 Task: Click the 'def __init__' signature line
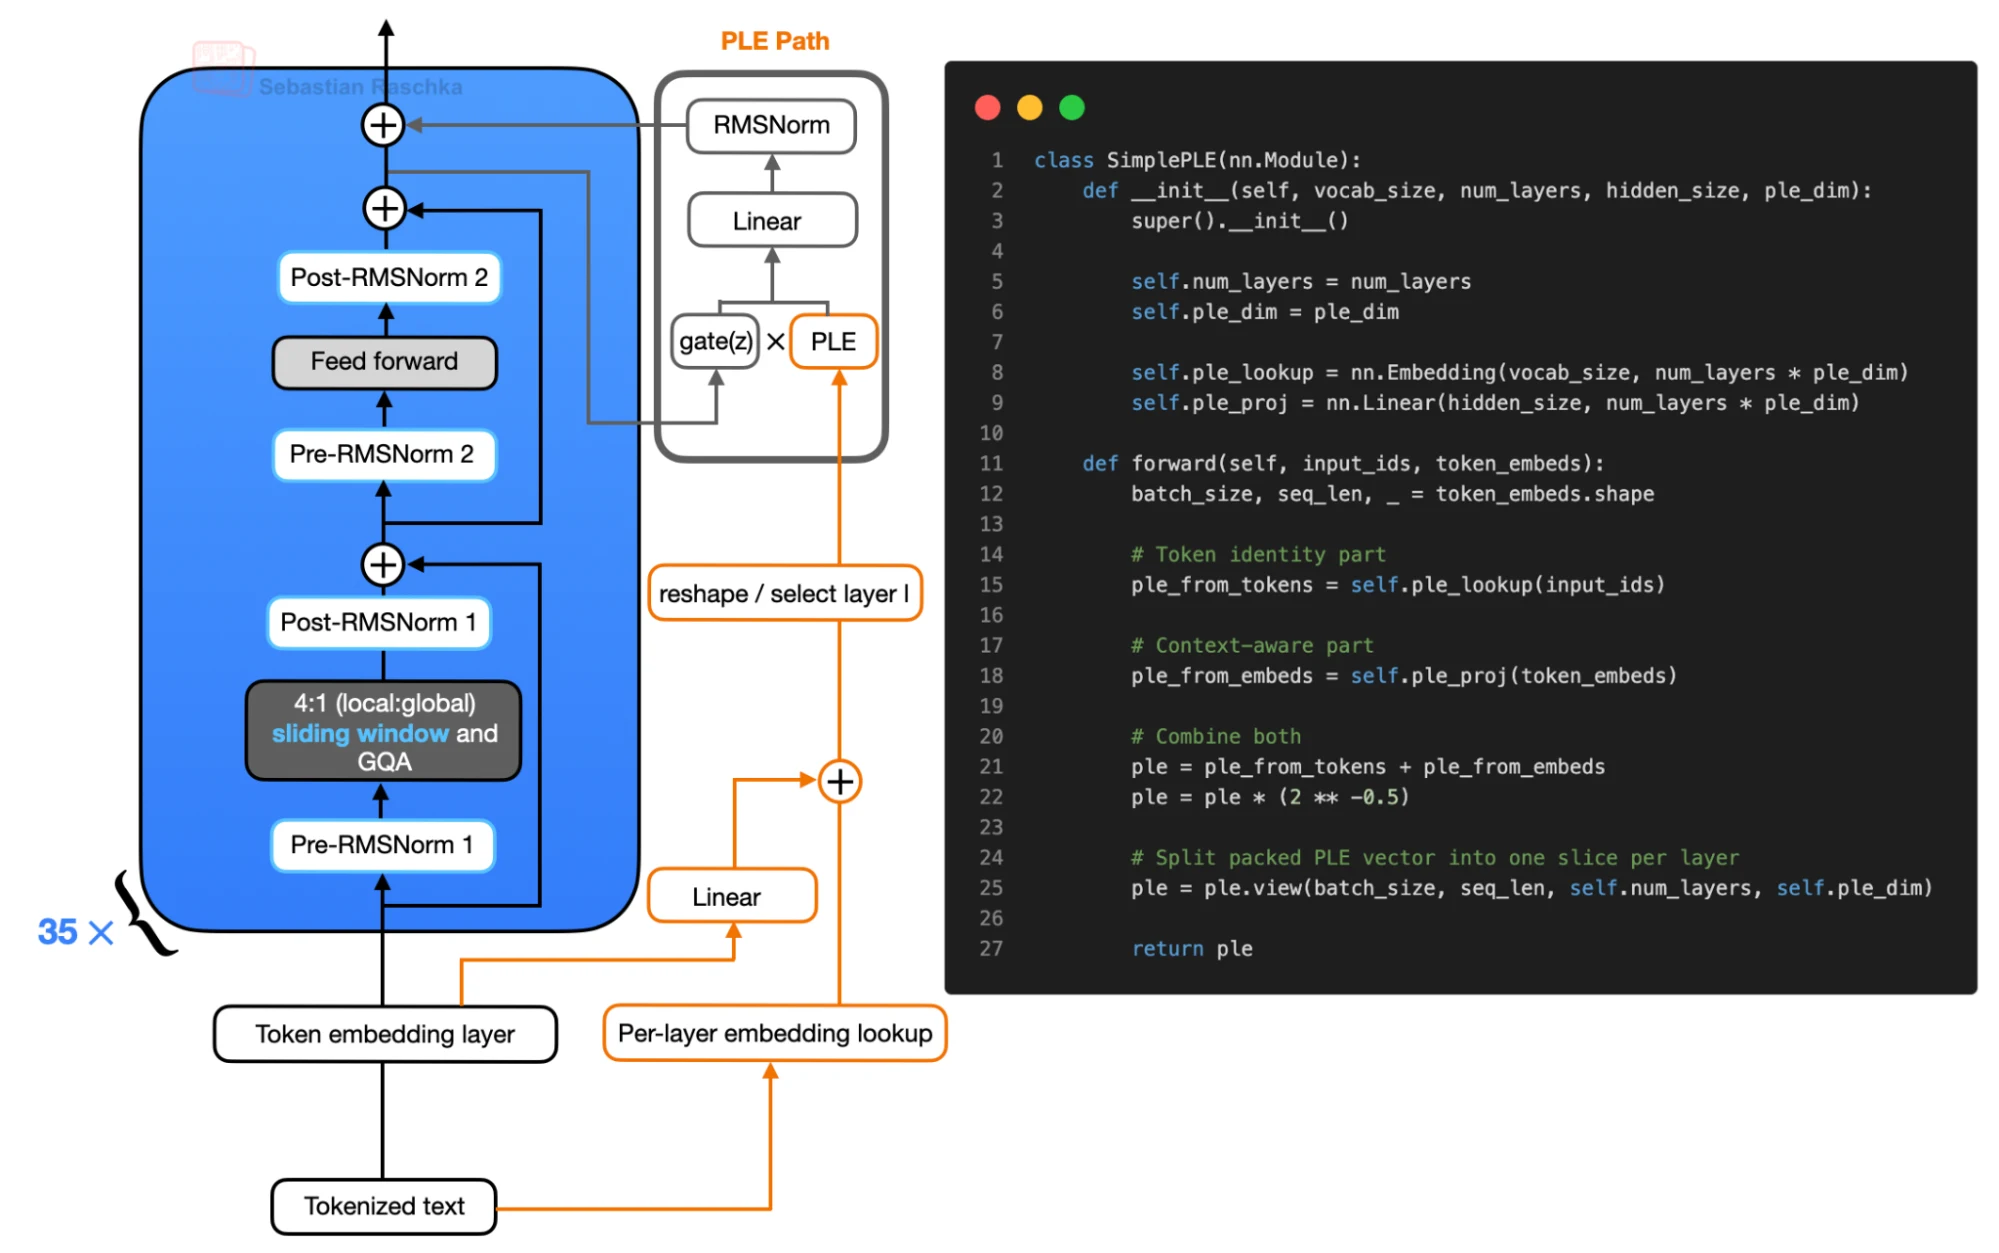[1476, 190]
